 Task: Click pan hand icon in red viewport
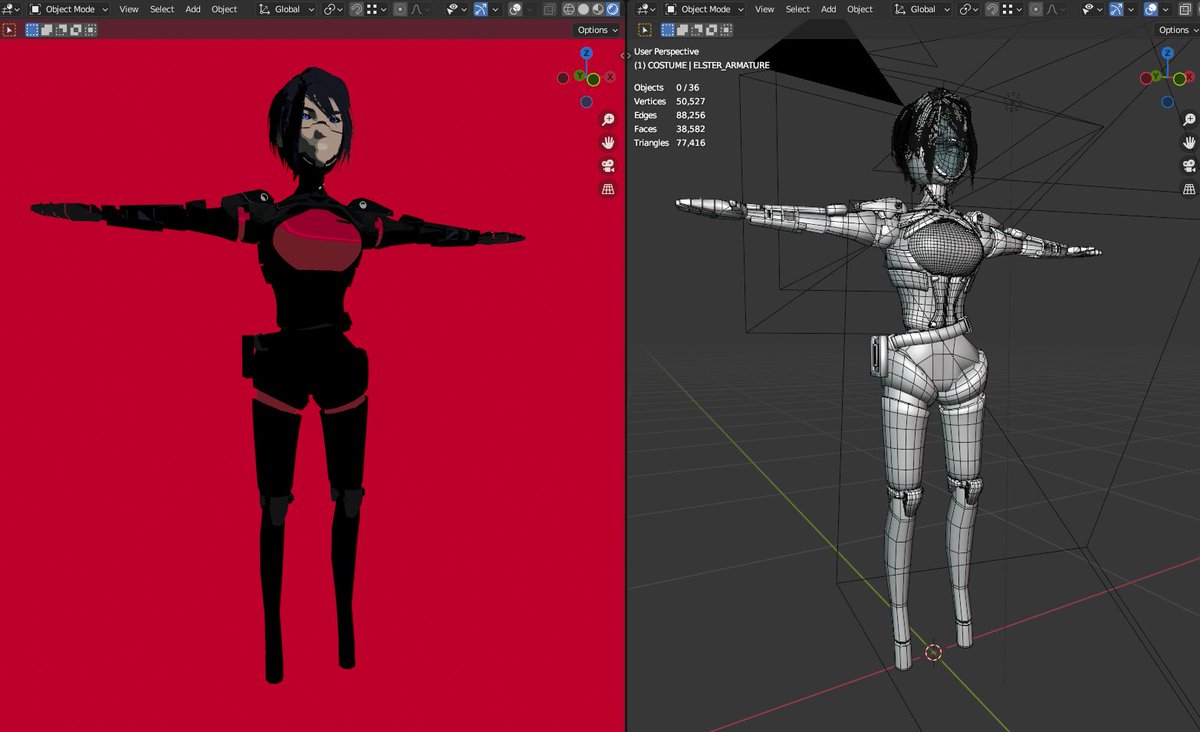coord(608,143)
